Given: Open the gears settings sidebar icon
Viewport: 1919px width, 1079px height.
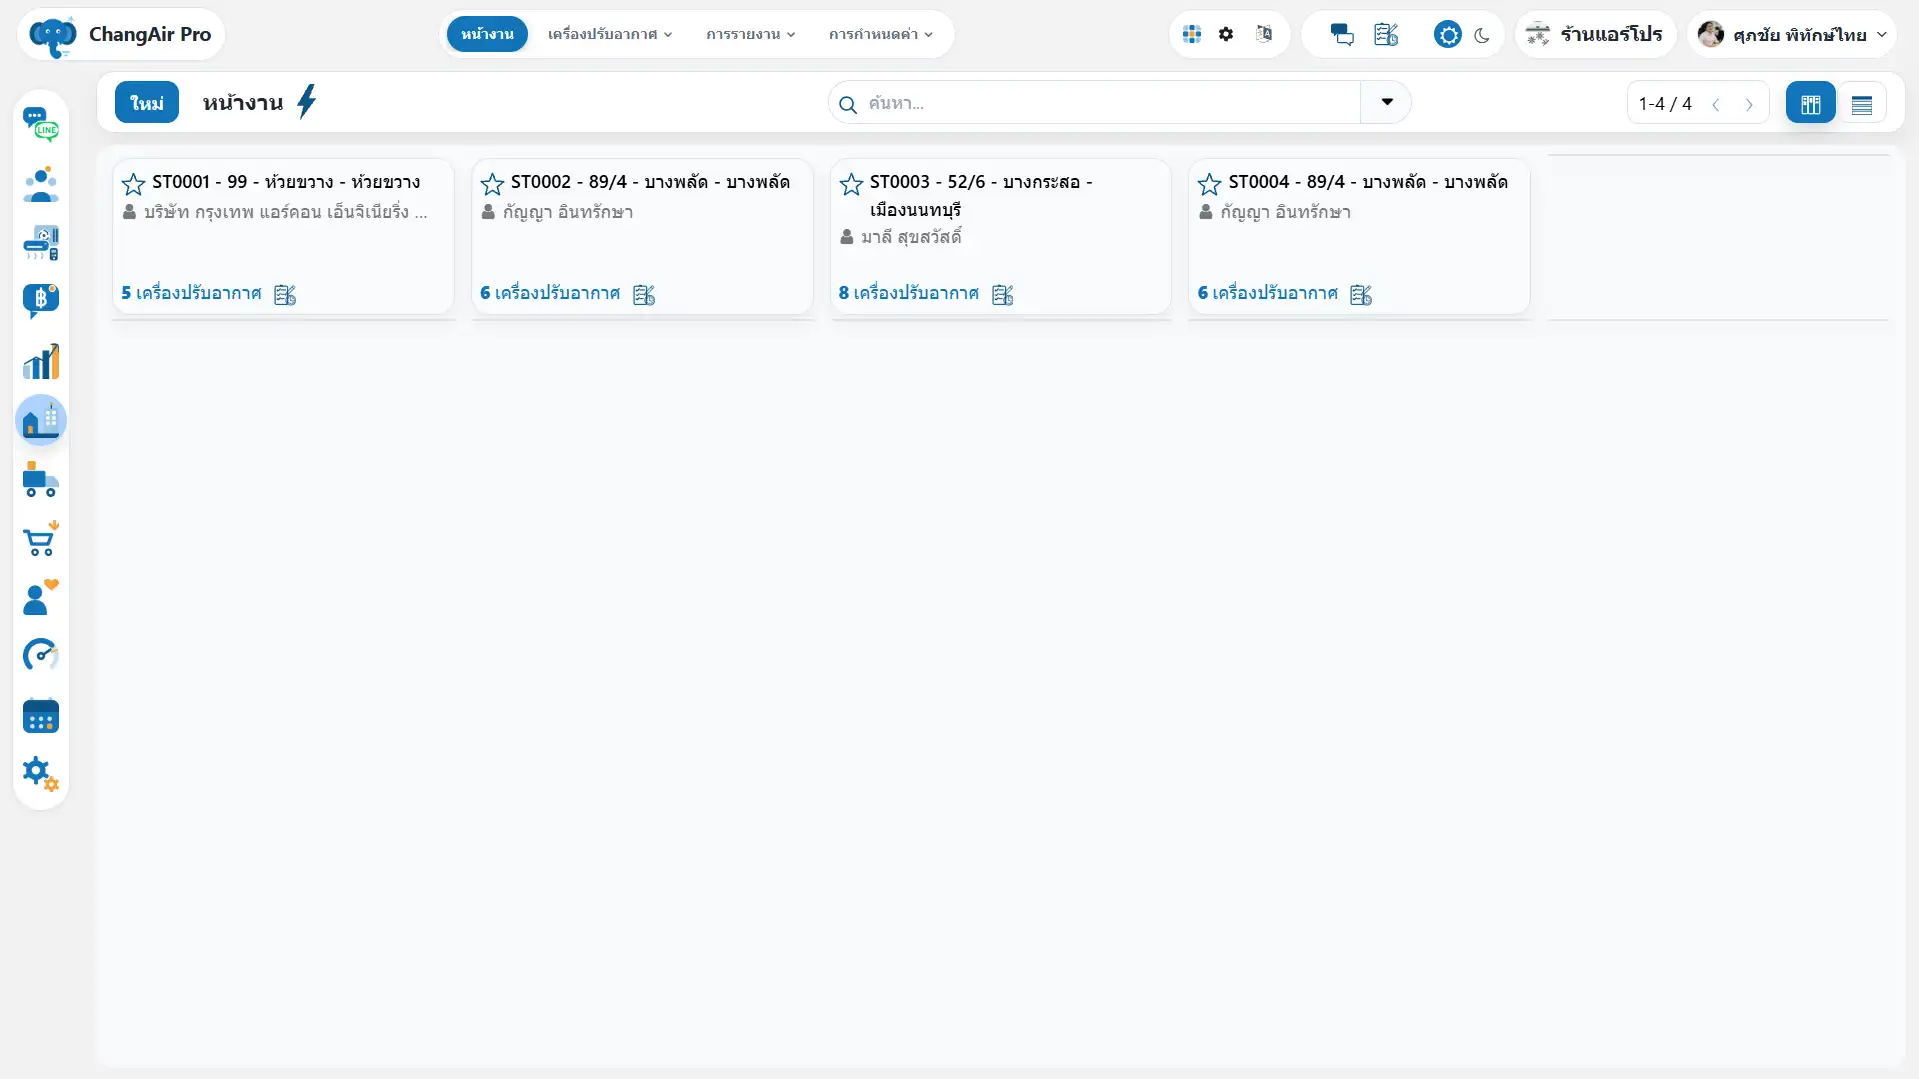Looking at the screenshot, I should tap(41, 773).
